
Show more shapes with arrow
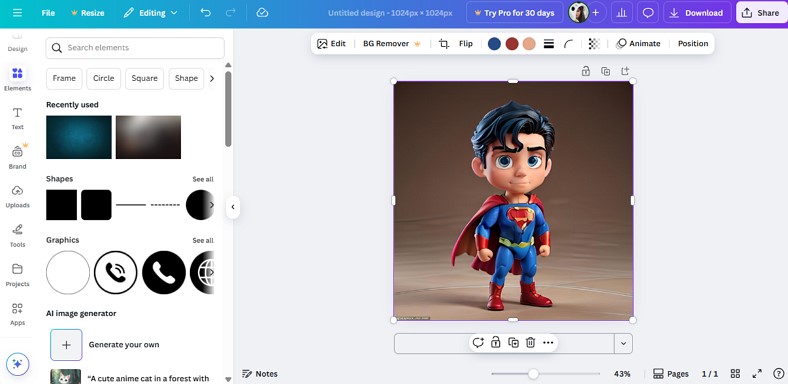[211, 205]
